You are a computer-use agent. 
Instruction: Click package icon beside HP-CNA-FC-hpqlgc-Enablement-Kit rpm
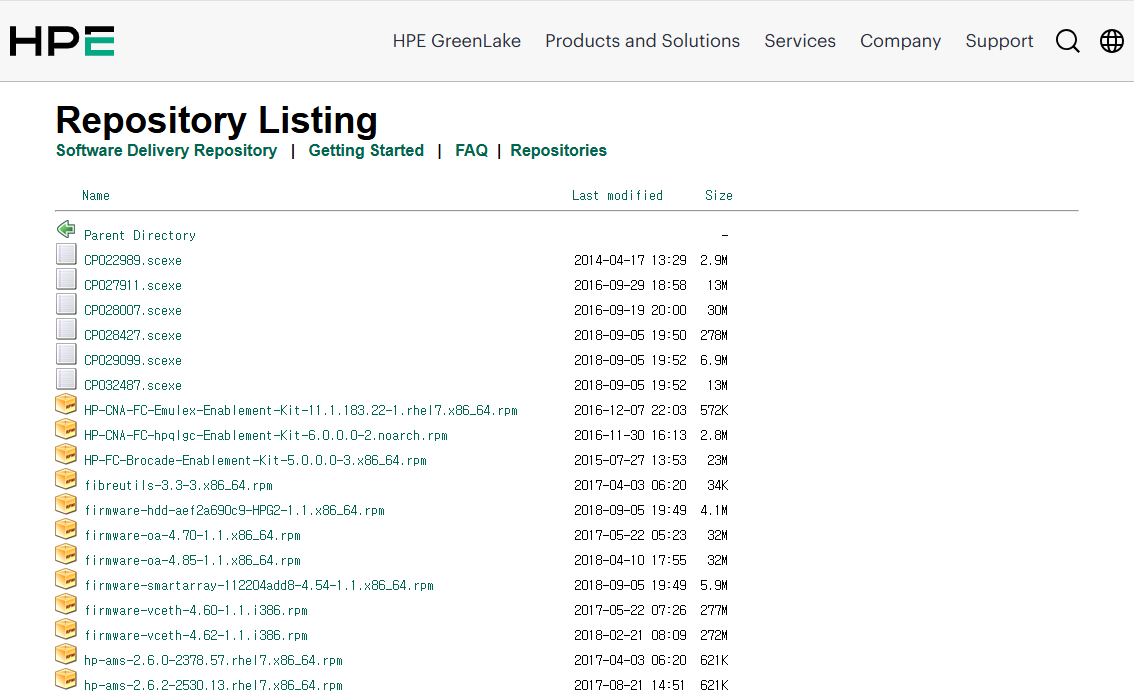(x=66, y=430)
